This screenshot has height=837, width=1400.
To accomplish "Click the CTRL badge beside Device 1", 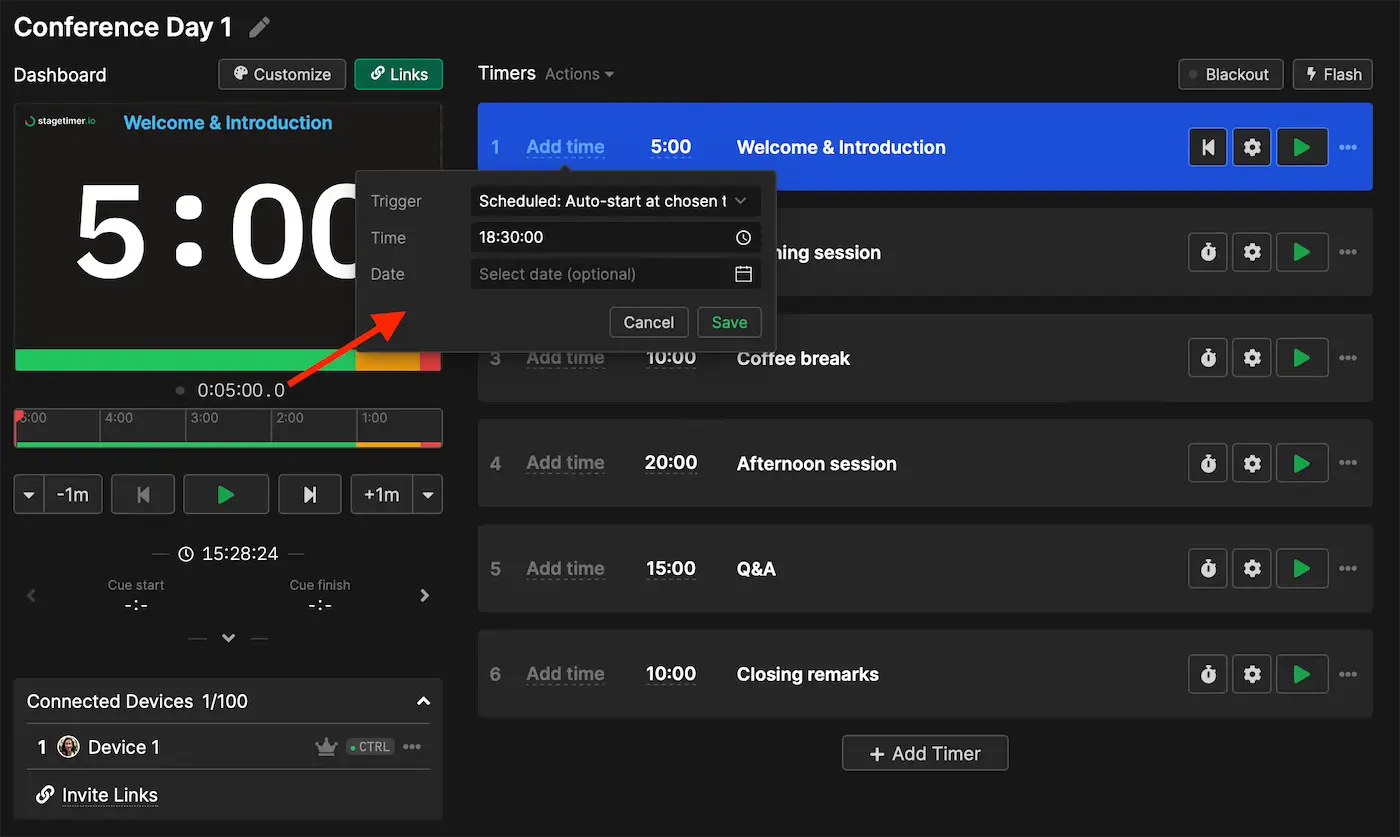I will coord(369,746).
